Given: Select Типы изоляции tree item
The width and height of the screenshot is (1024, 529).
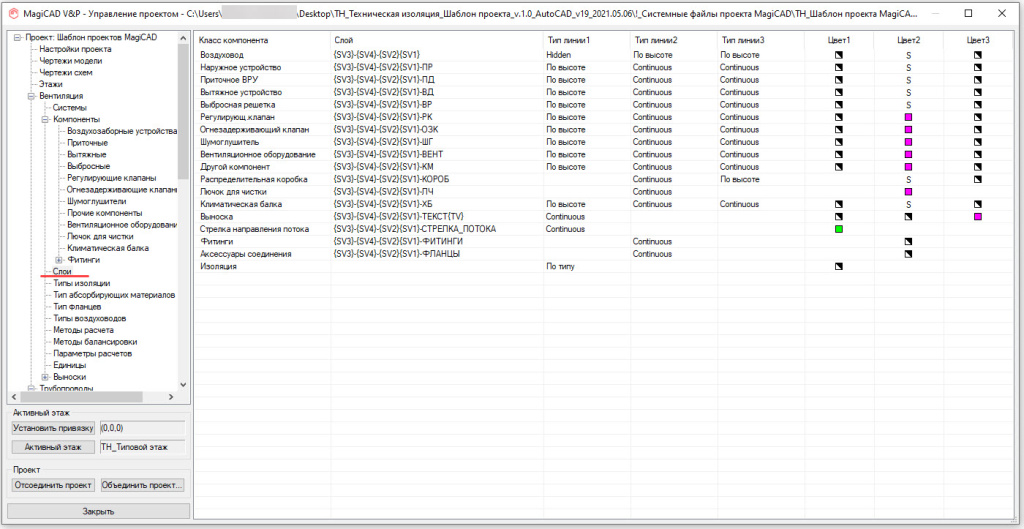Looking at the screenshot, I should click(81, 284).
